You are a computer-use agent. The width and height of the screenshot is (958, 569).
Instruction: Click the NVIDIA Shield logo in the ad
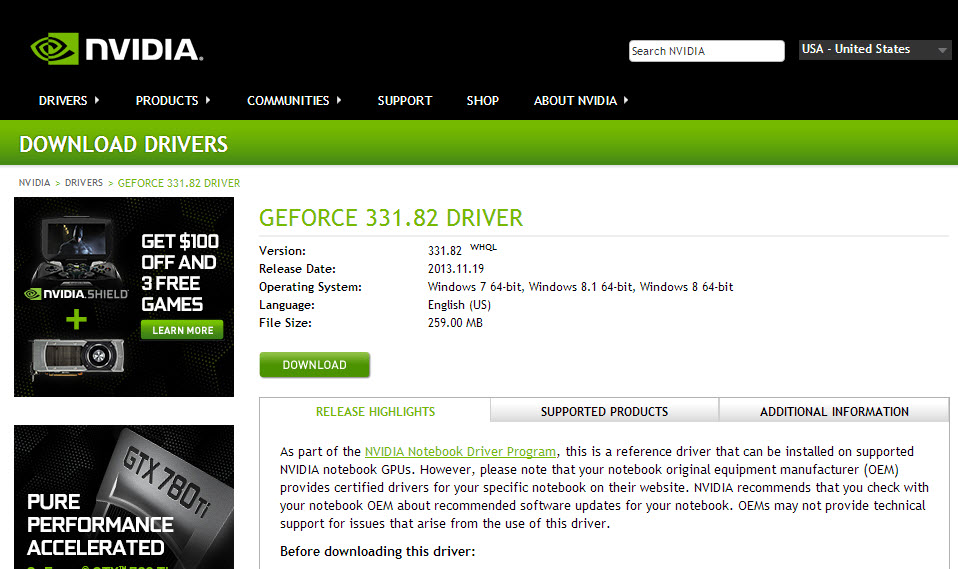tap(76, 294)
